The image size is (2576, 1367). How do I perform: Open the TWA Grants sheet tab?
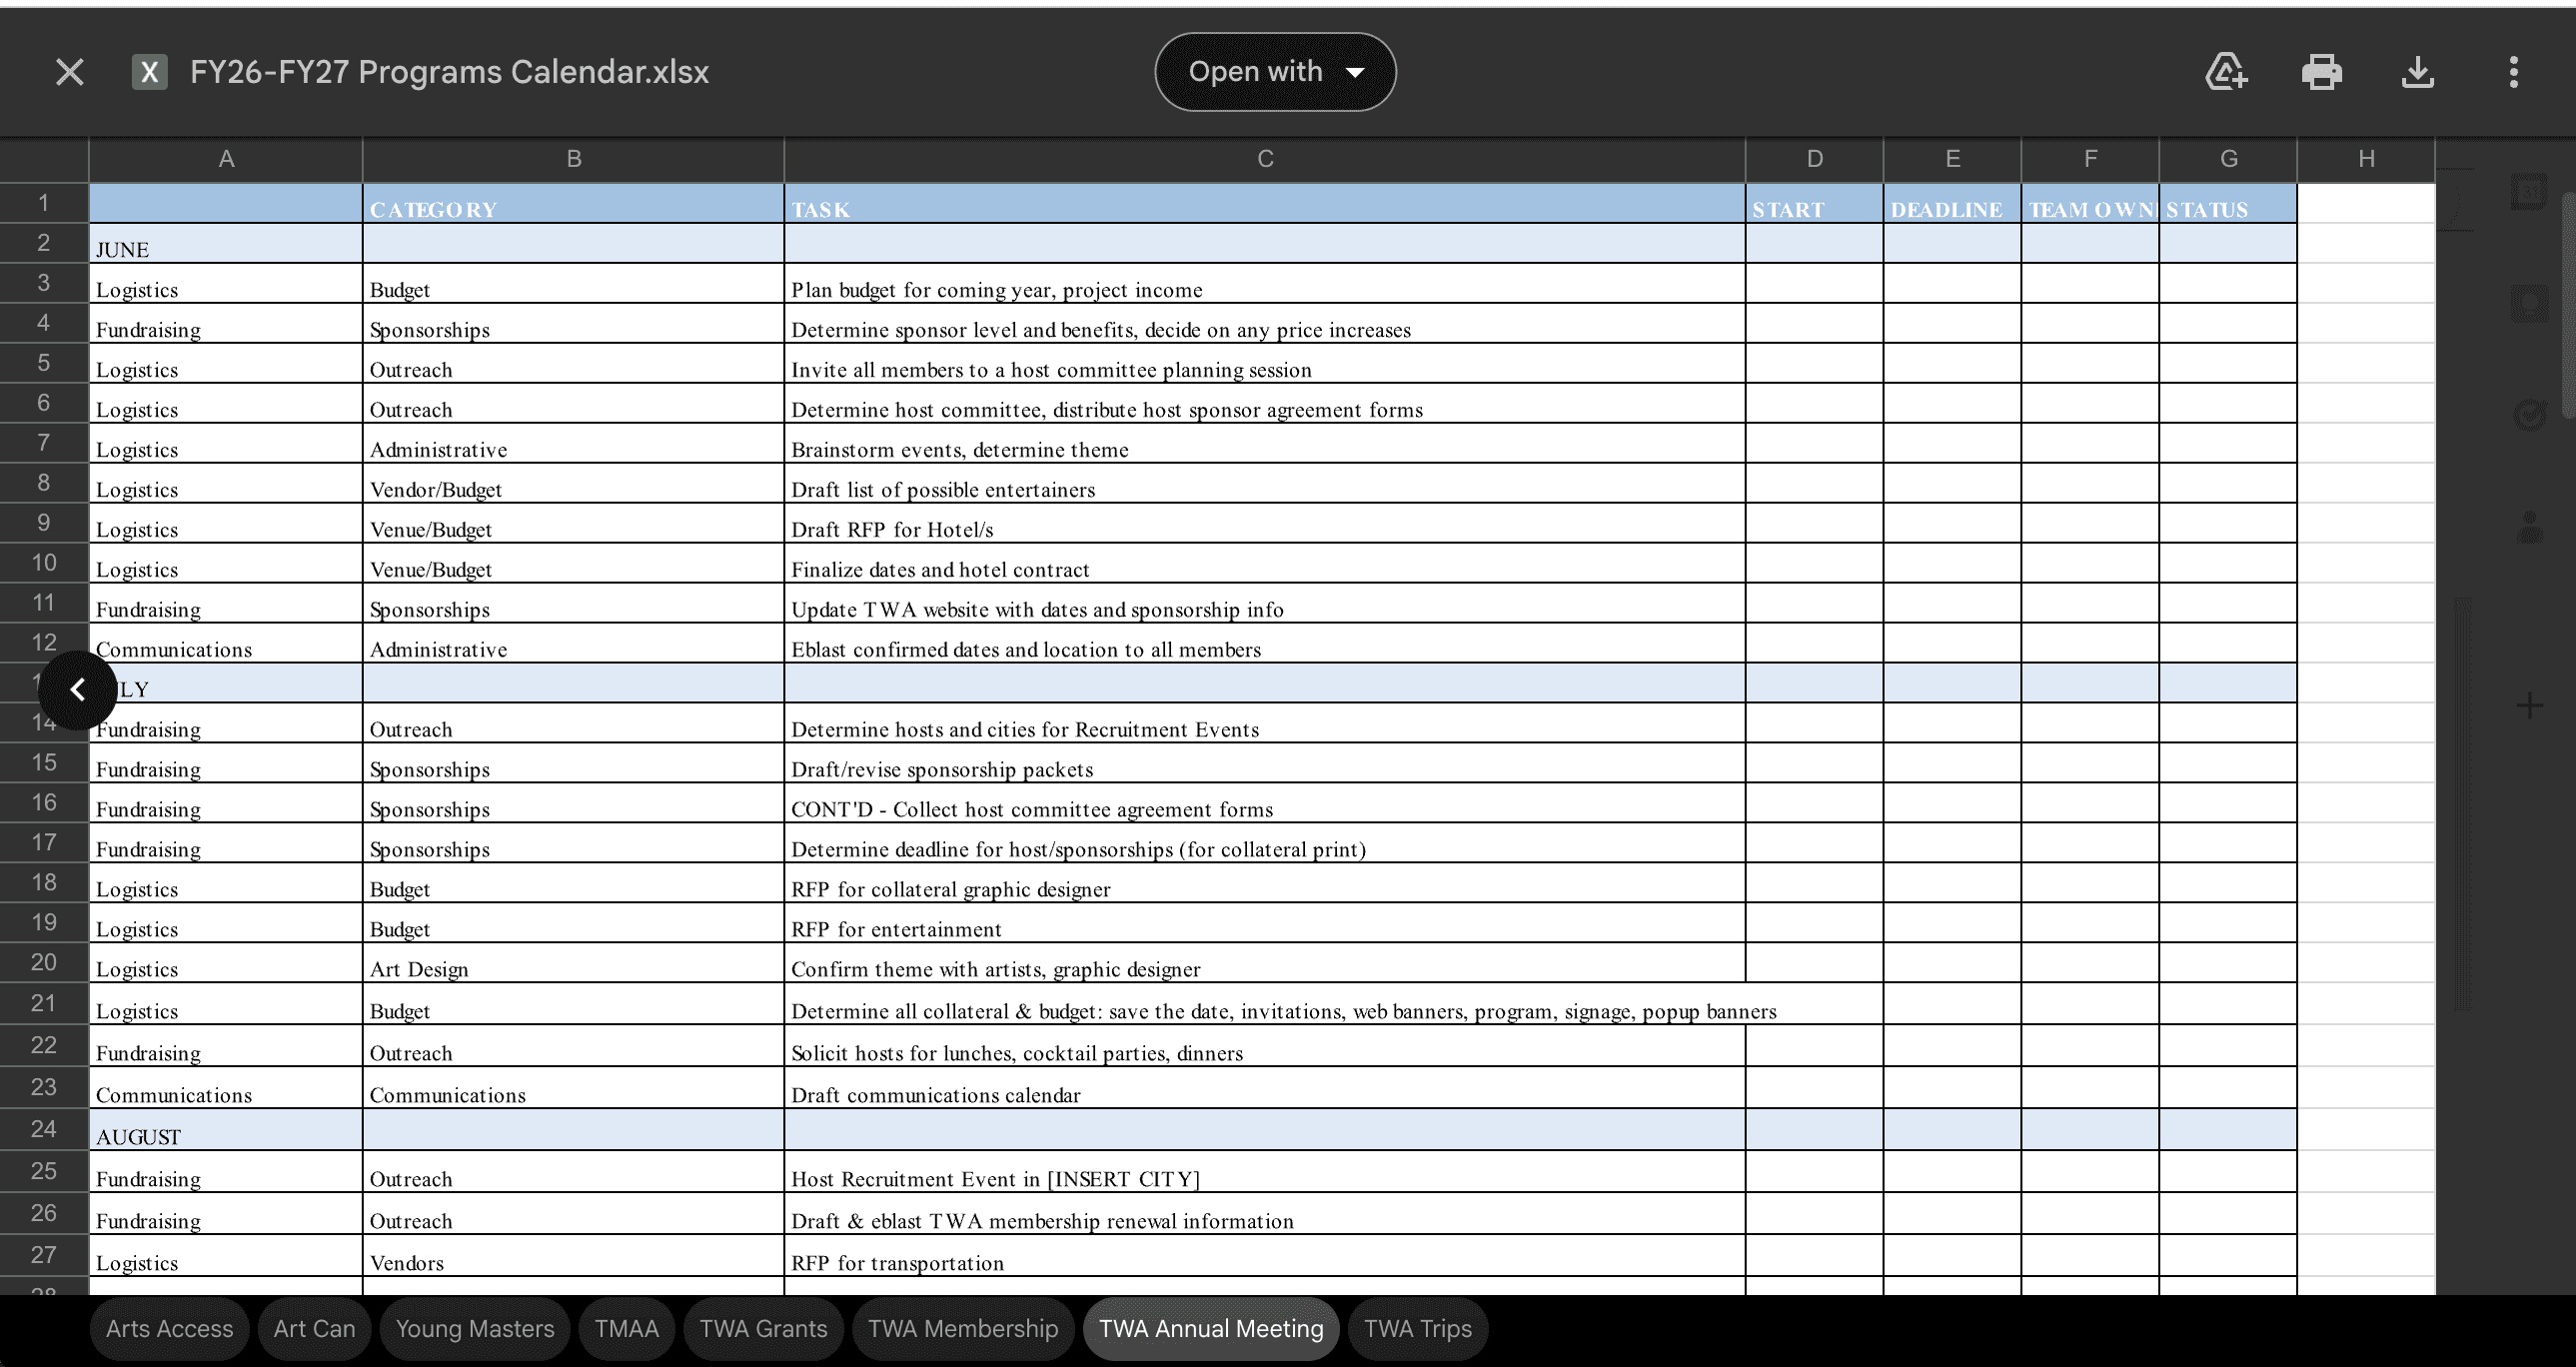click(763, 1329)
